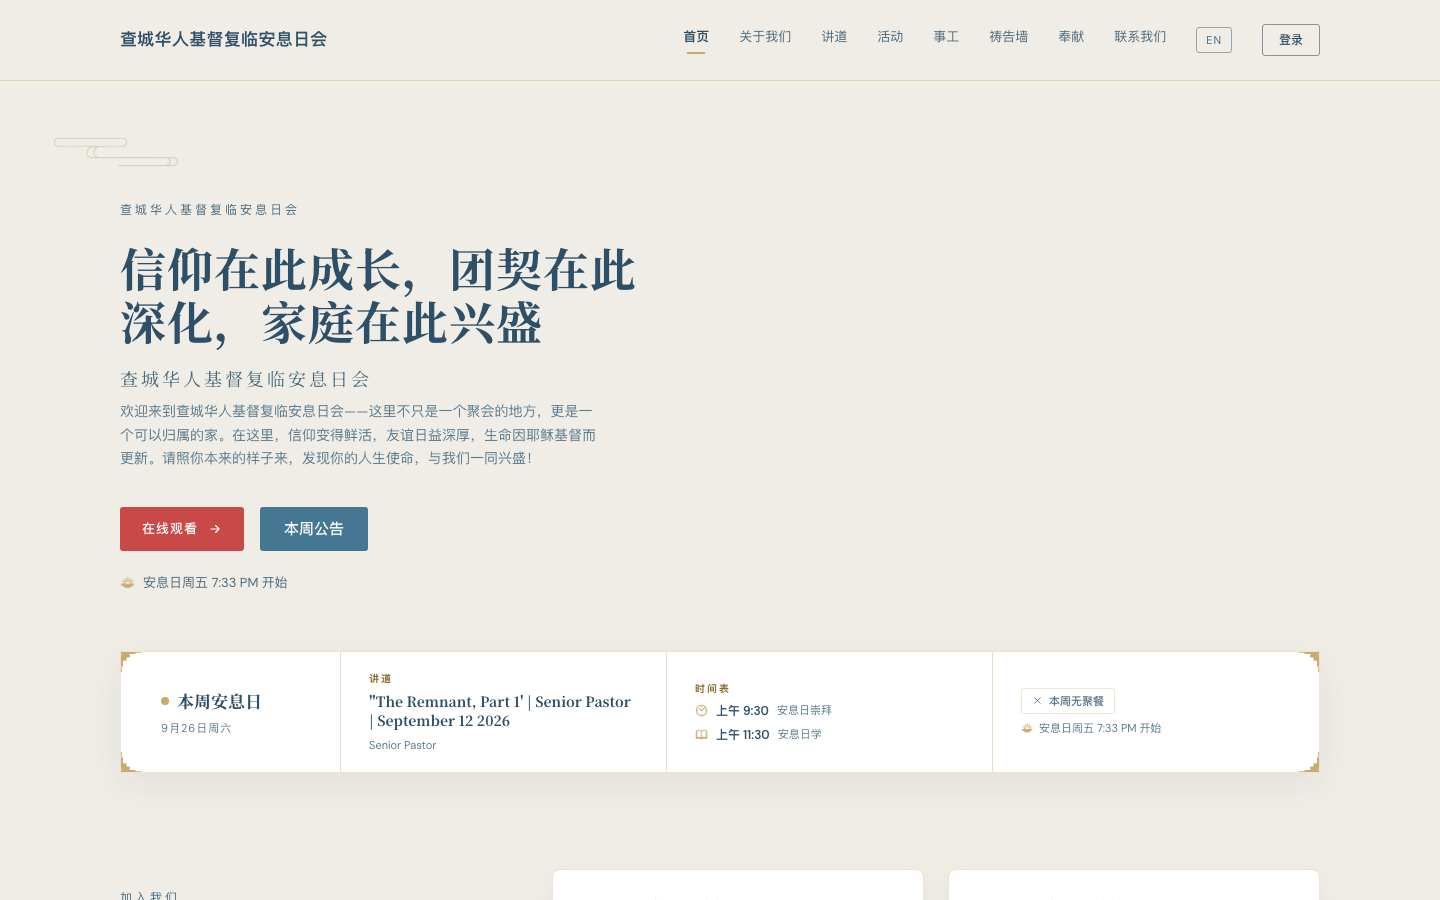Click the cloud decoration above the heading
Viewport: 1440px width, 900px height.
click(116, 152)
